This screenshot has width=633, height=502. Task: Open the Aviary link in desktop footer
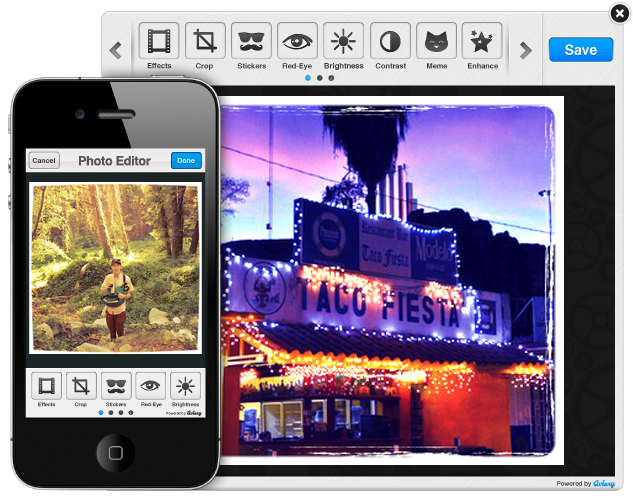(604, 483)
